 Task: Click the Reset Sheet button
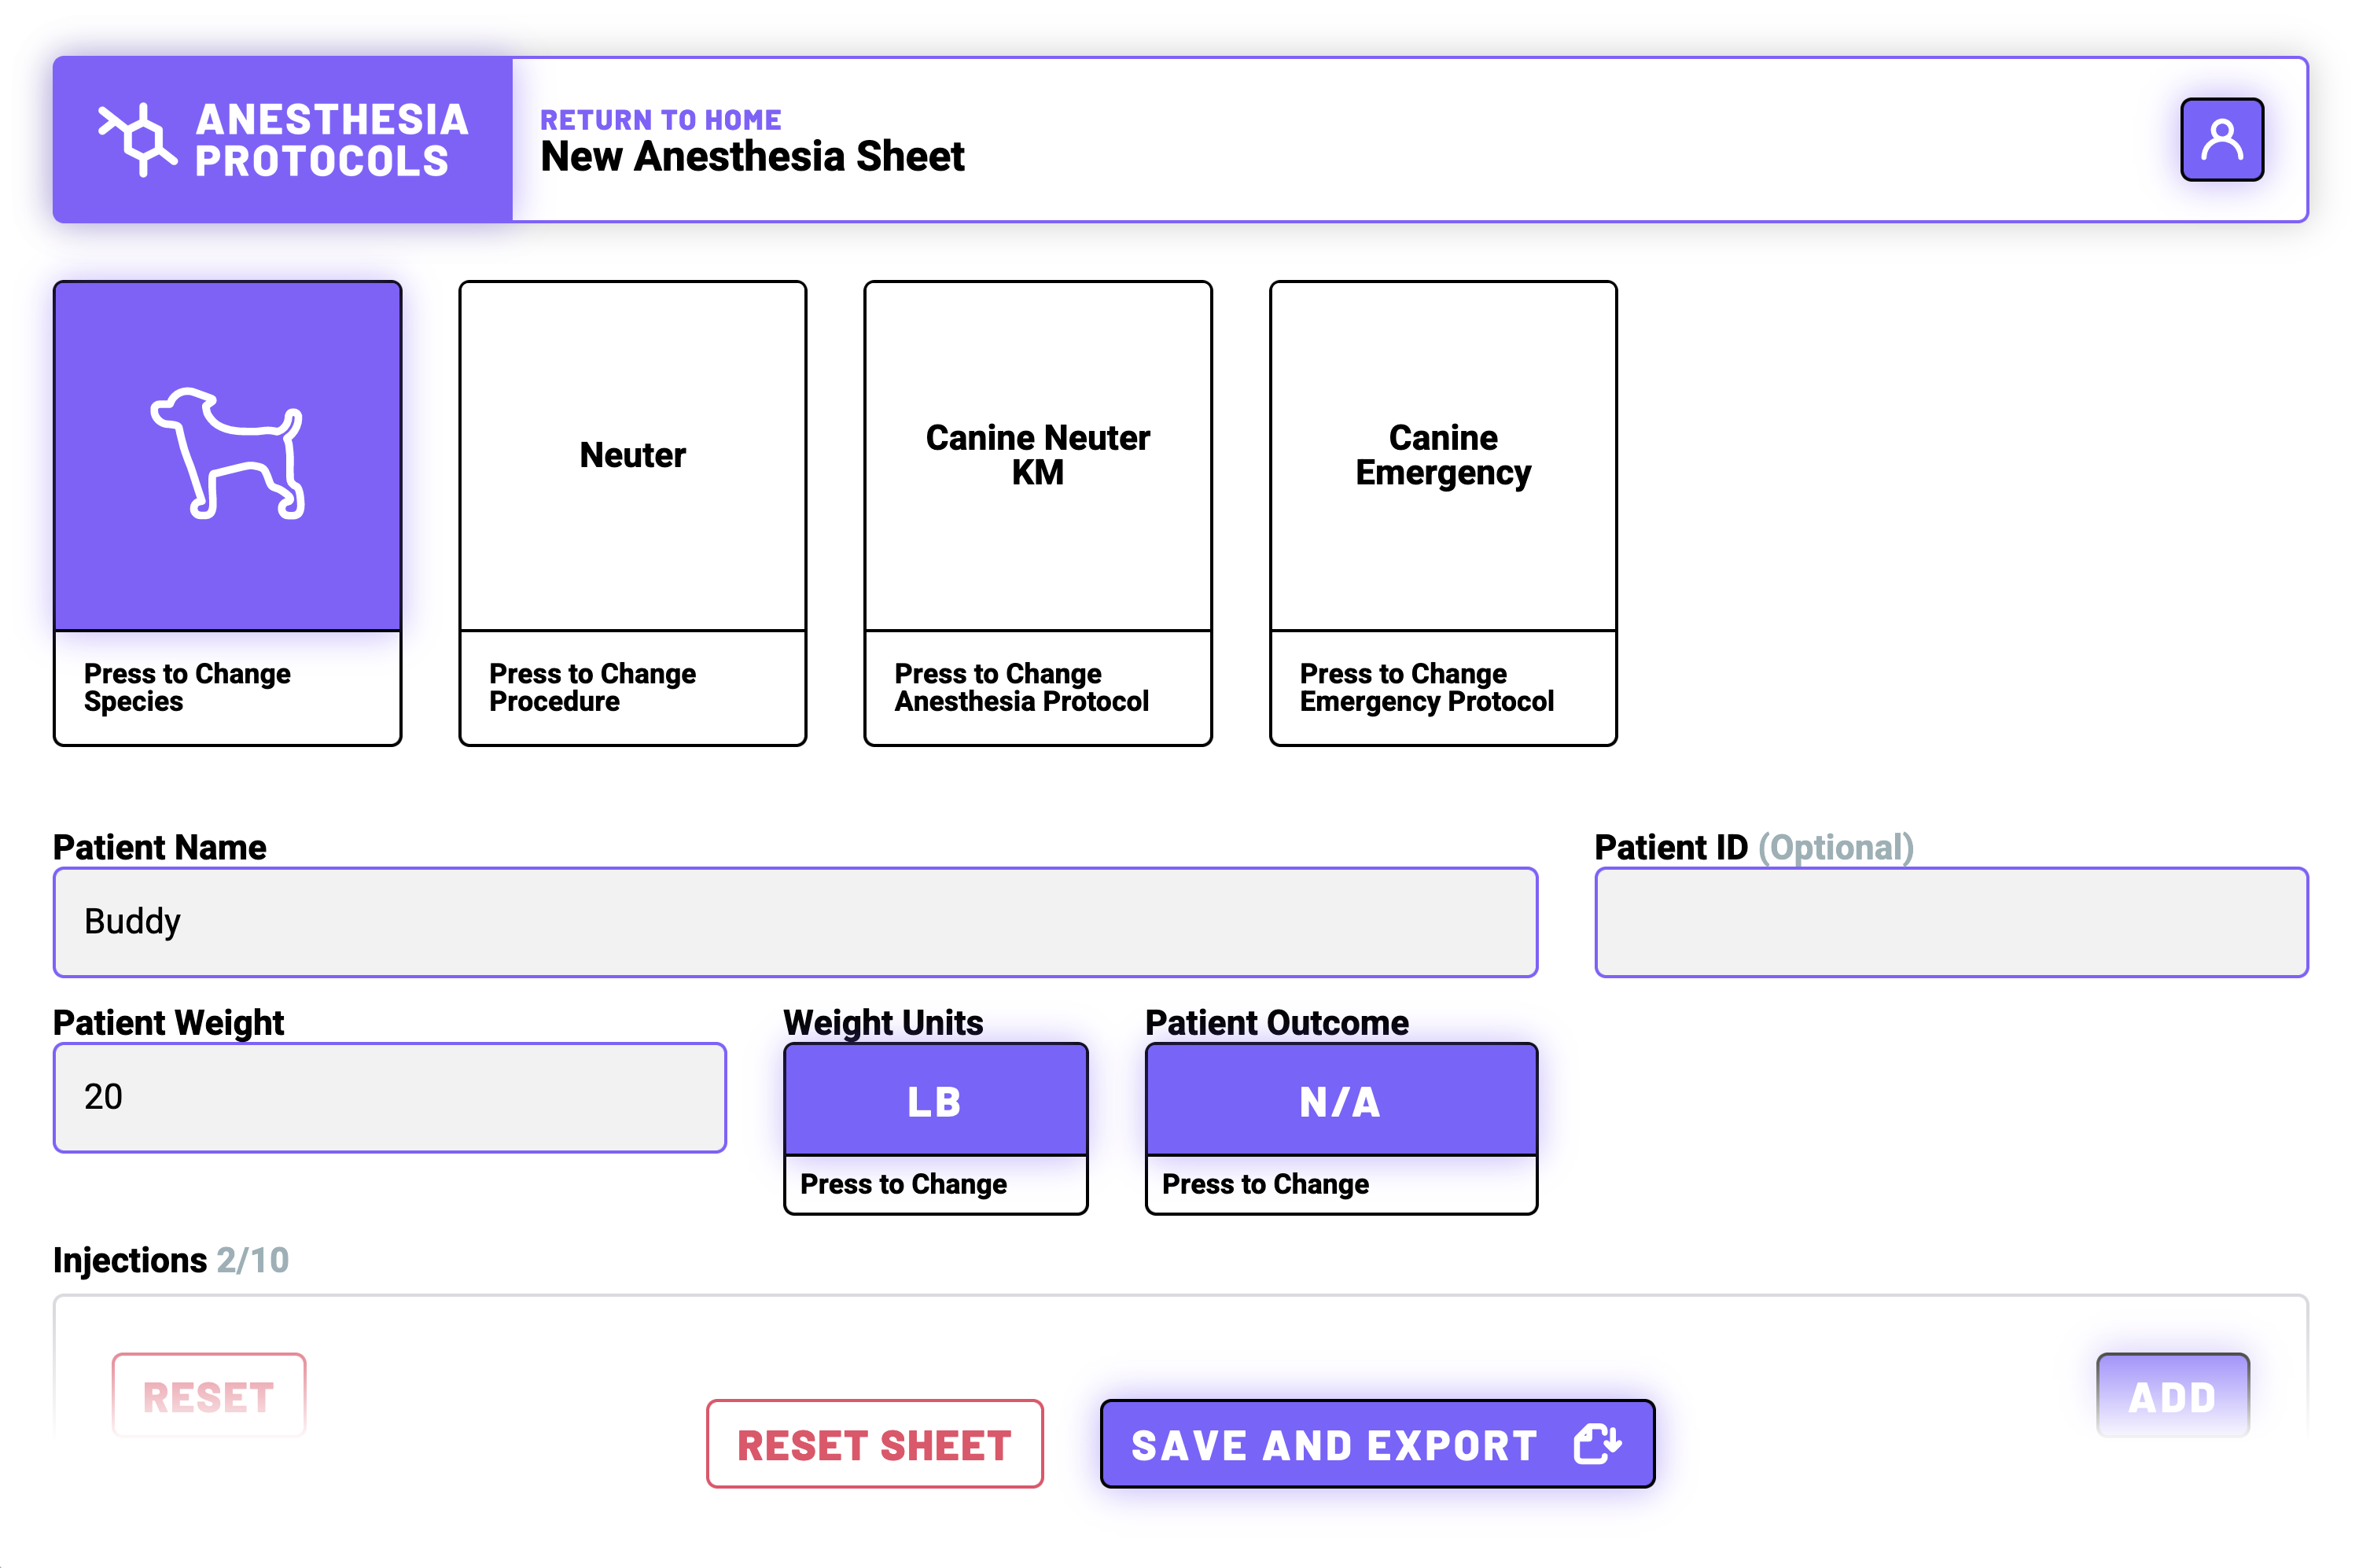tap(875, 1444)
